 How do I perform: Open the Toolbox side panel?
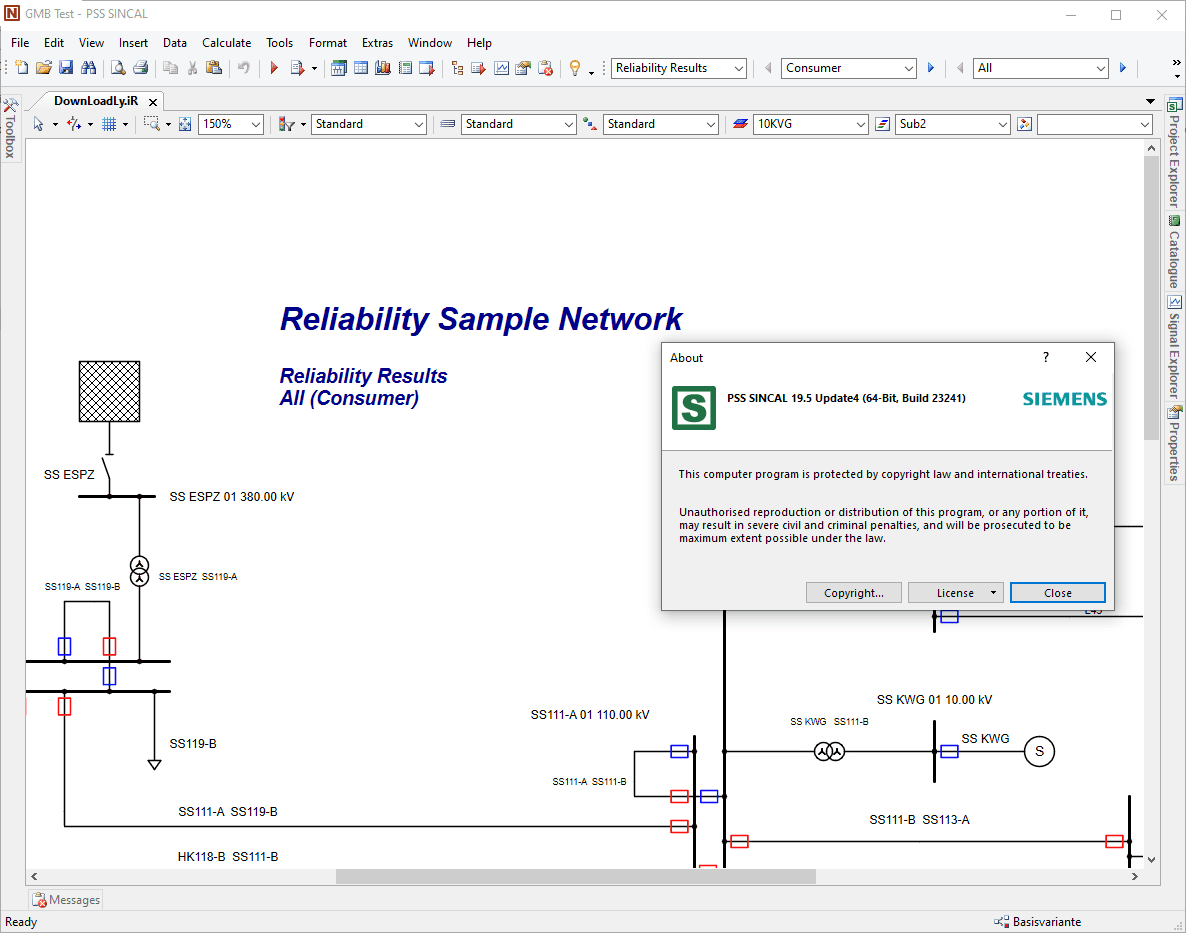click(x=10, y=128)
